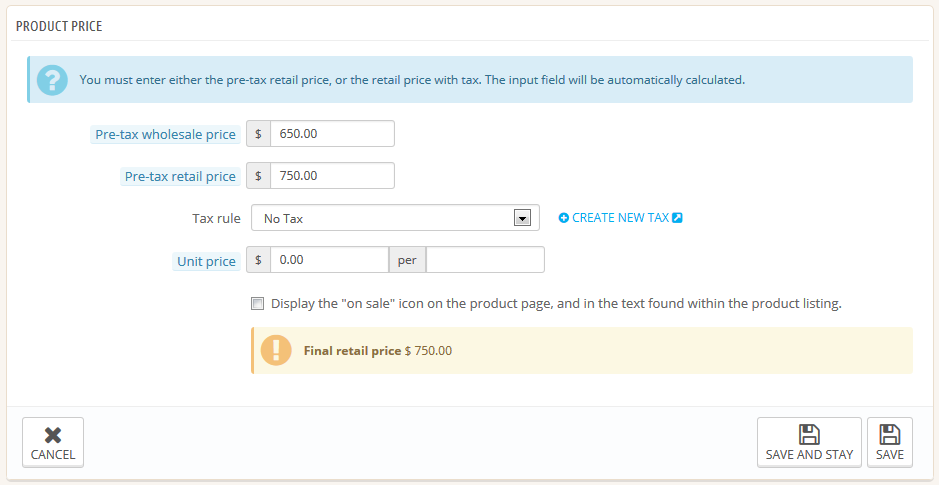Click the Pre-tax wholesale price label
The height and width of the screenshot is (485, 939).
[x=165, y=134]
